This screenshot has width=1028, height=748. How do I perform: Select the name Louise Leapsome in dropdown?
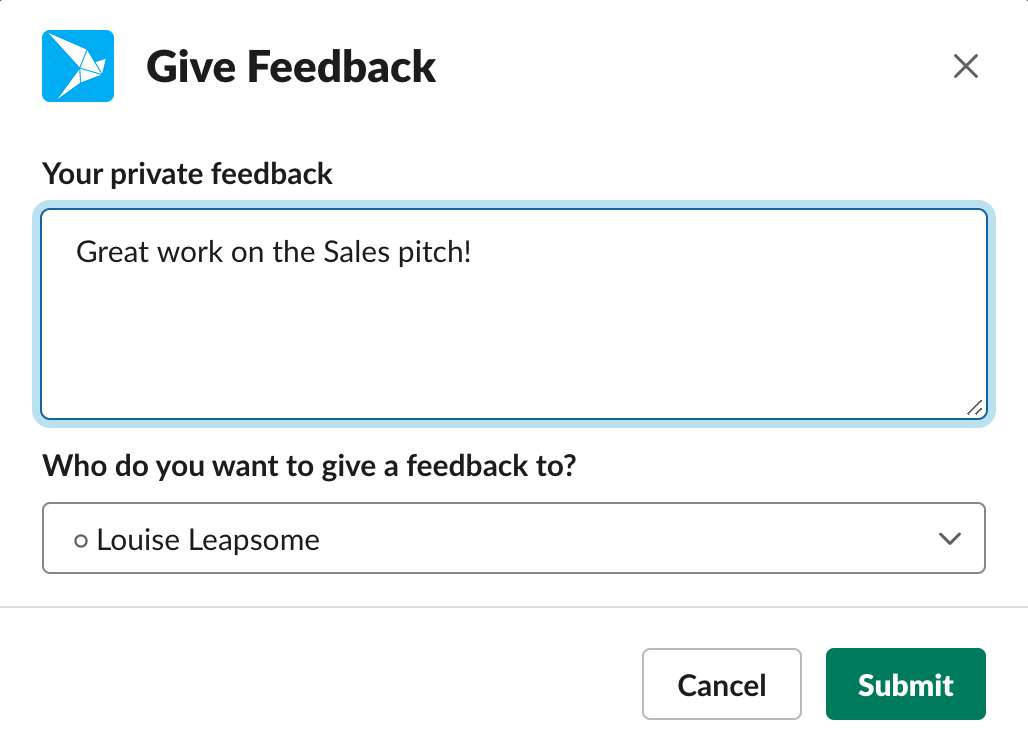[x=208, y=540]
